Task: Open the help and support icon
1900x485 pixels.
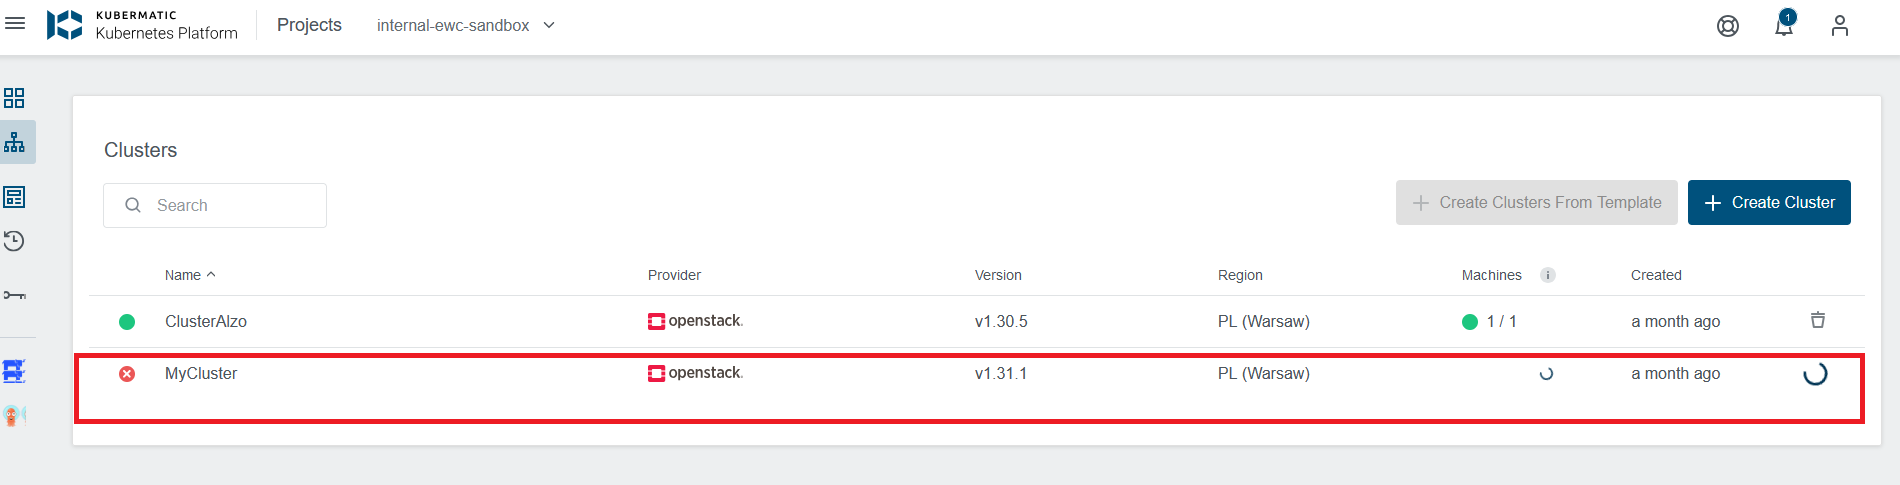Action: 1728,26
